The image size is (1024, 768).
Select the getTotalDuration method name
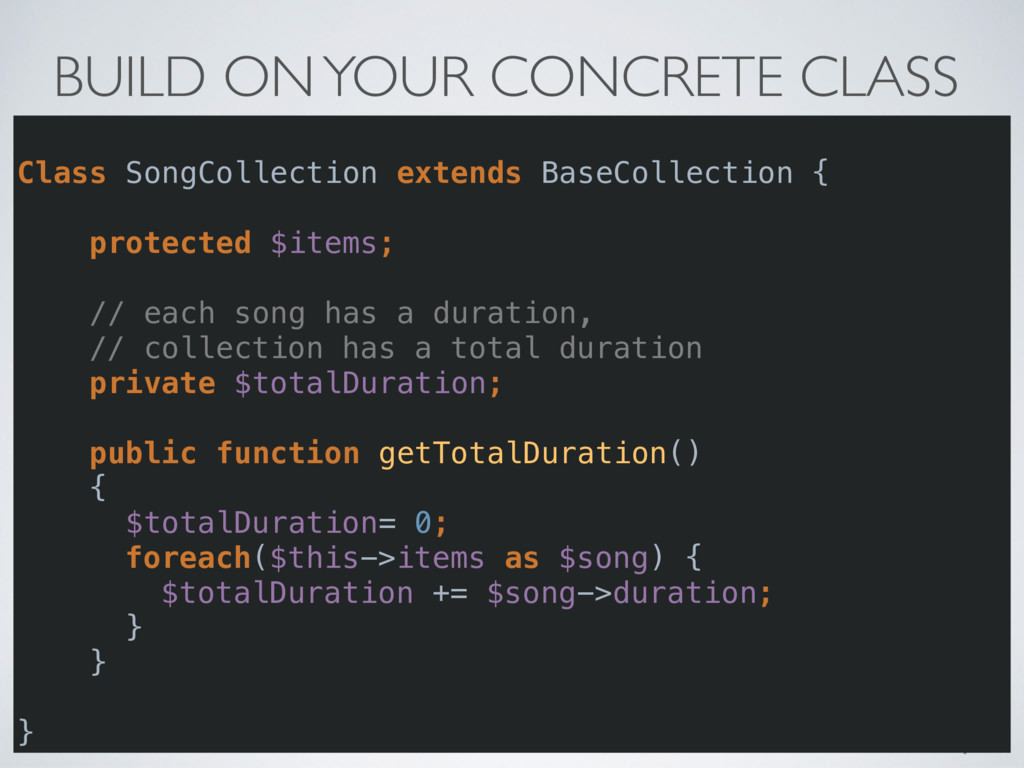[522, 454]
